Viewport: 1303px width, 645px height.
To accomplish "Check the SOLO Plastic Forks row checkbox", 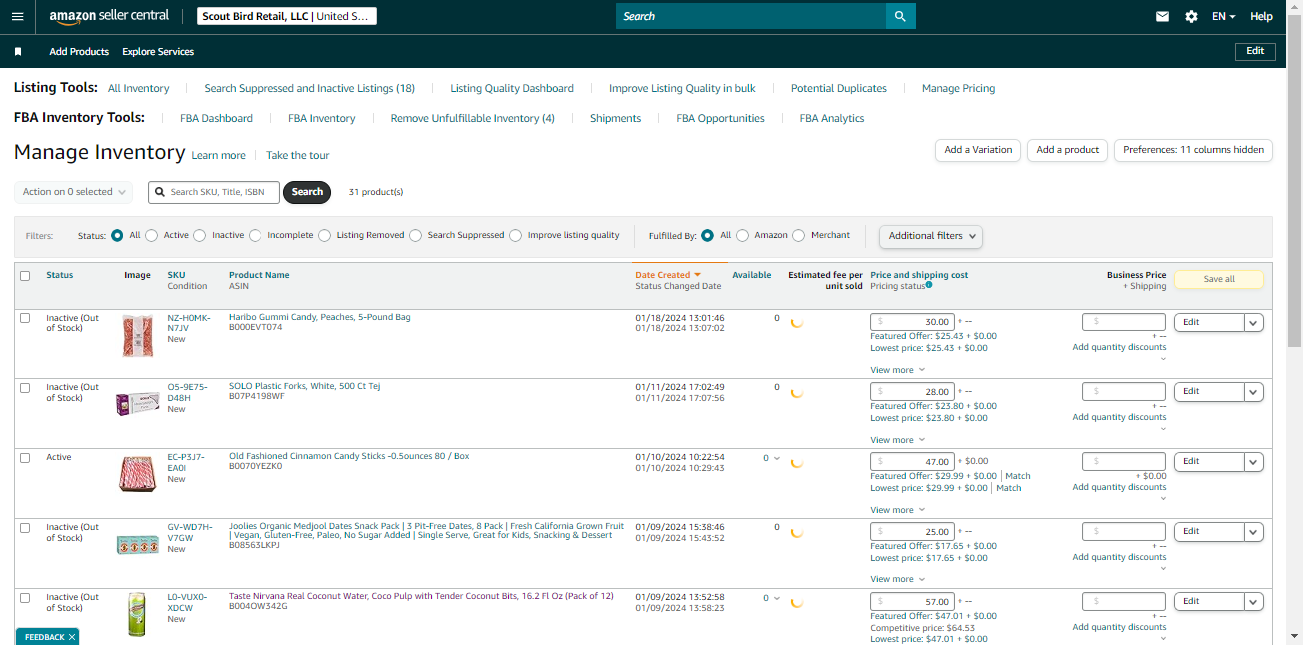I will (x=25, y=388).
